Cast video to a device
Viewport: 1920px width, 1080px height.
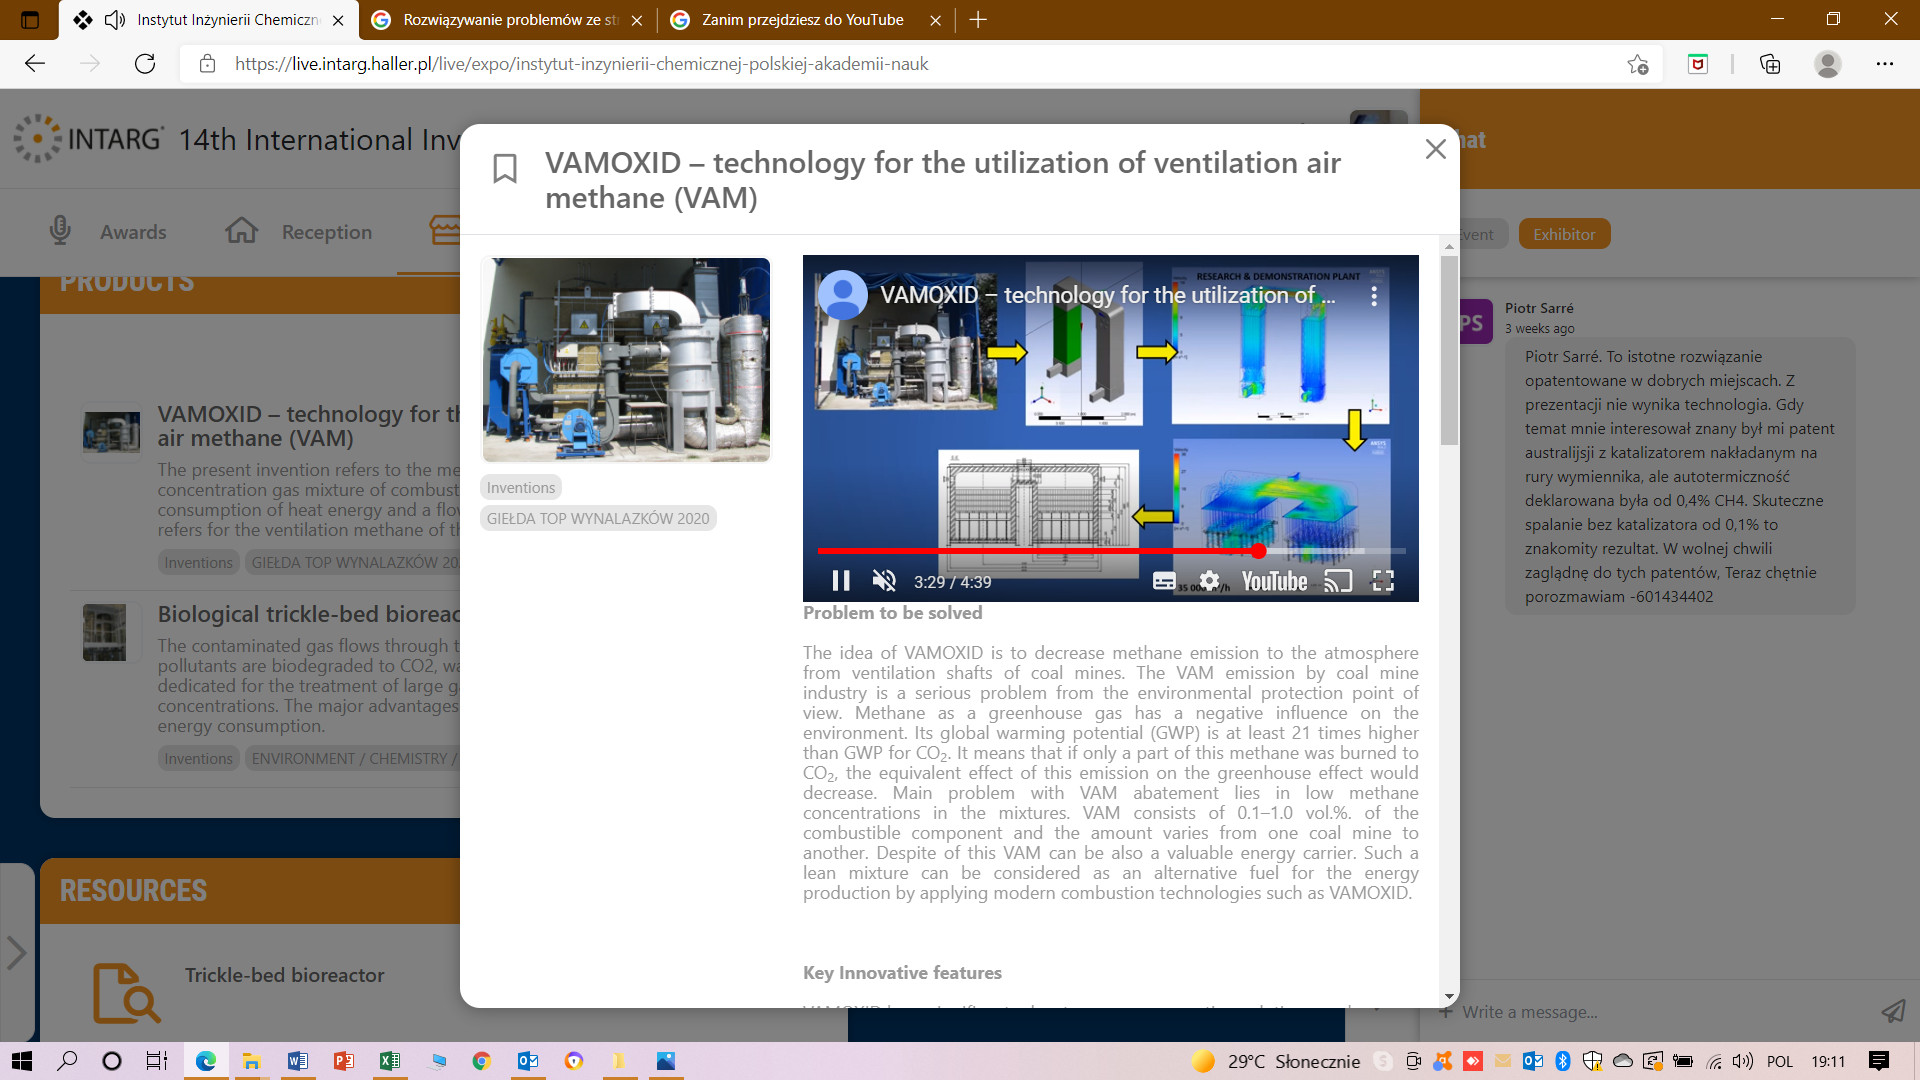click(x=1338, y=581)
